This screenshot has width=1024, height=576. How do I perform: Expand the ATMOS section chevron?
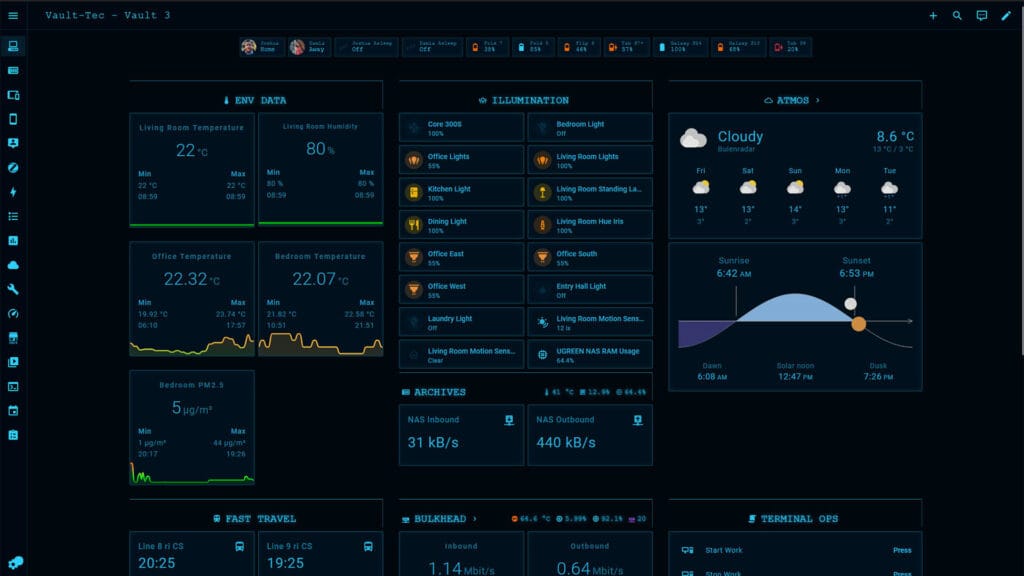[818, 101]
